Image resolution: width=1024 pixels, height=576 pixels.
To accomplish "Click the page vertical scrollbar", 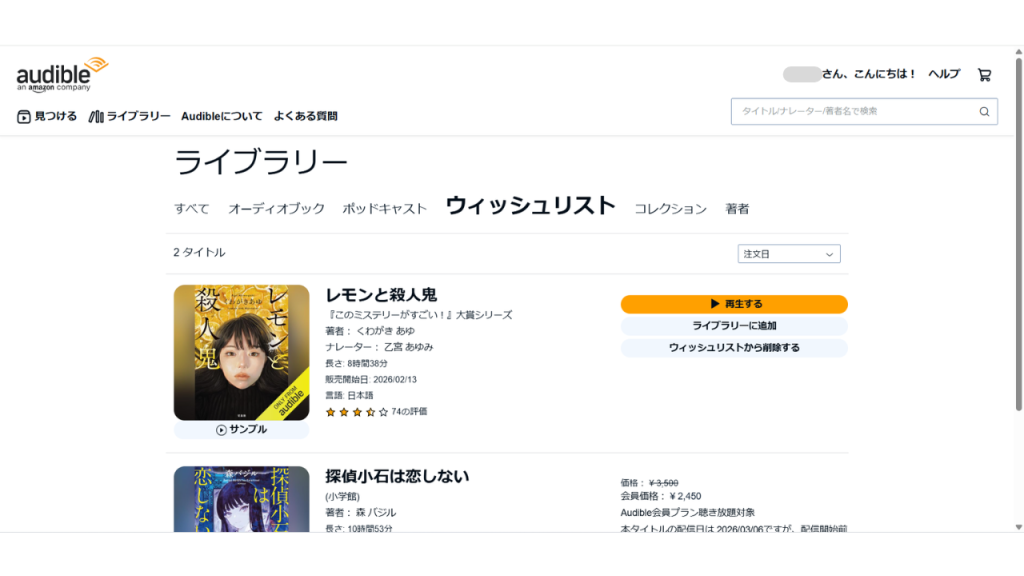I will tap(1018, 235).
